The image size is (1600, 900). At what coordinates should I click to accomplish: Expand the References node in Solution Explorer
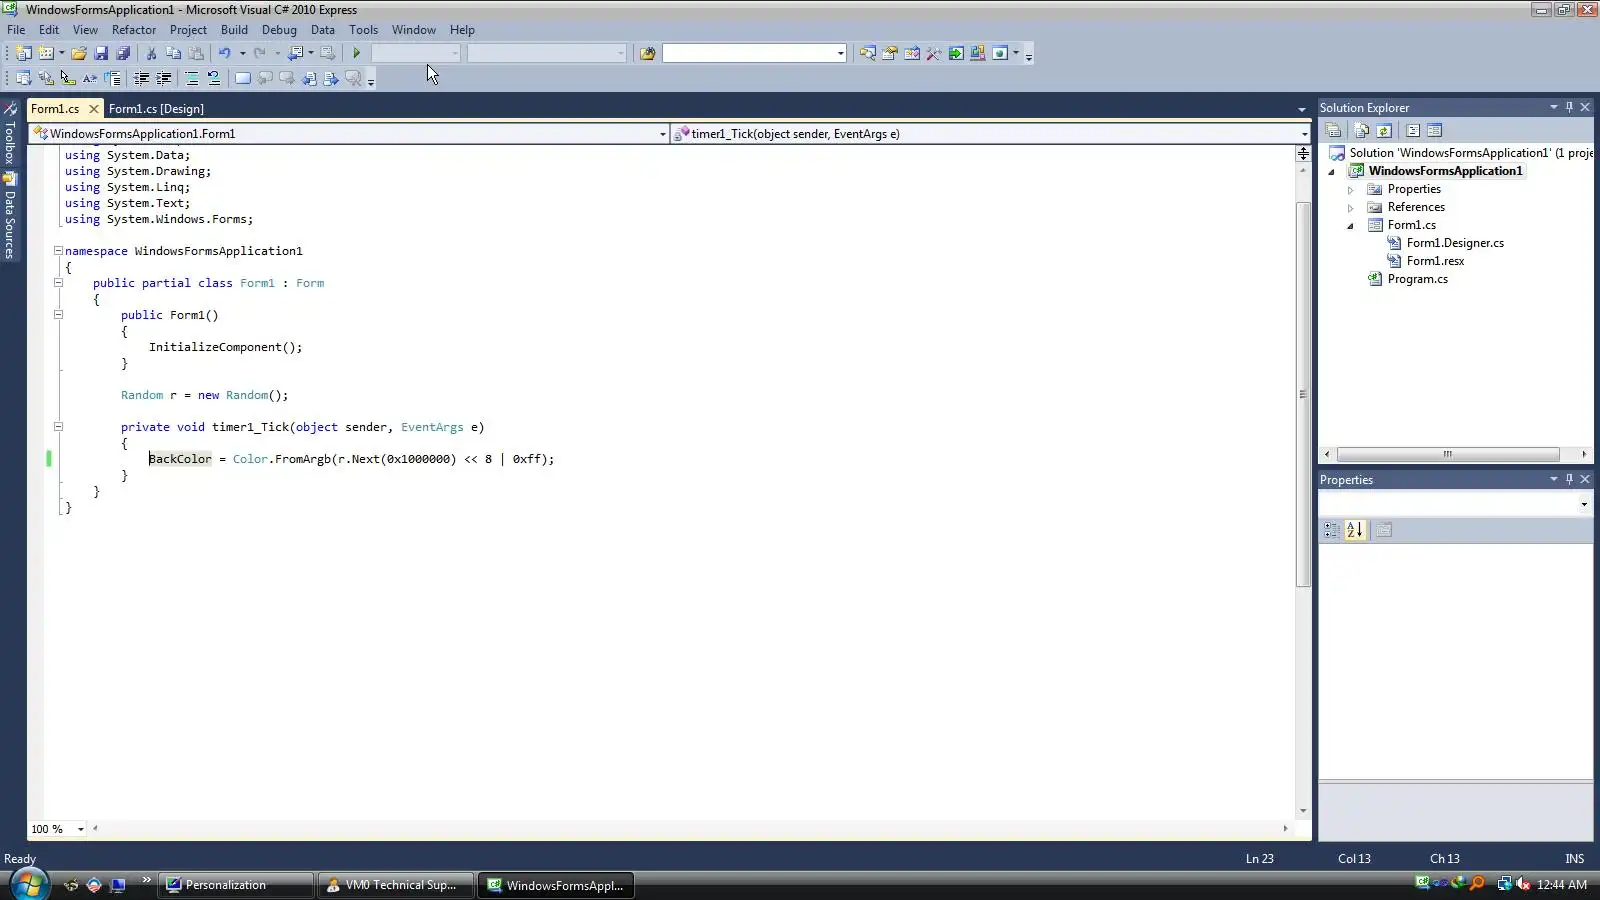pyautogui.click(x=1350, y=207)
